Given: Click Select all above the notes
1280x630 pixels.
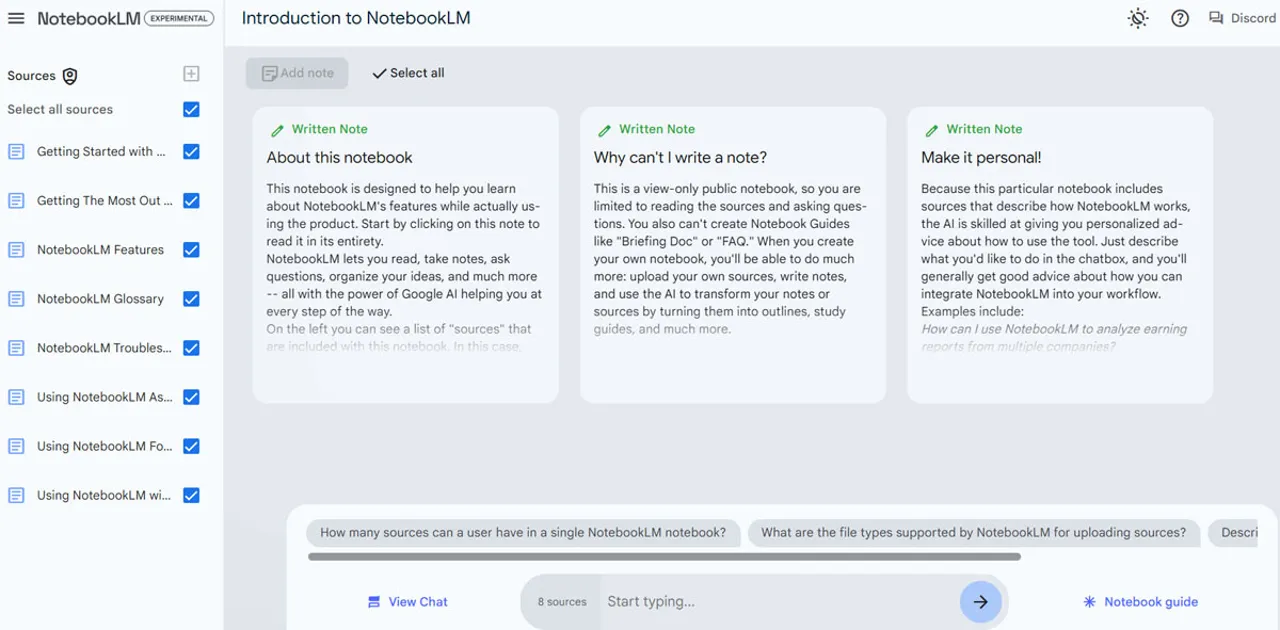Looking at the screenshot, I should 407,73.
